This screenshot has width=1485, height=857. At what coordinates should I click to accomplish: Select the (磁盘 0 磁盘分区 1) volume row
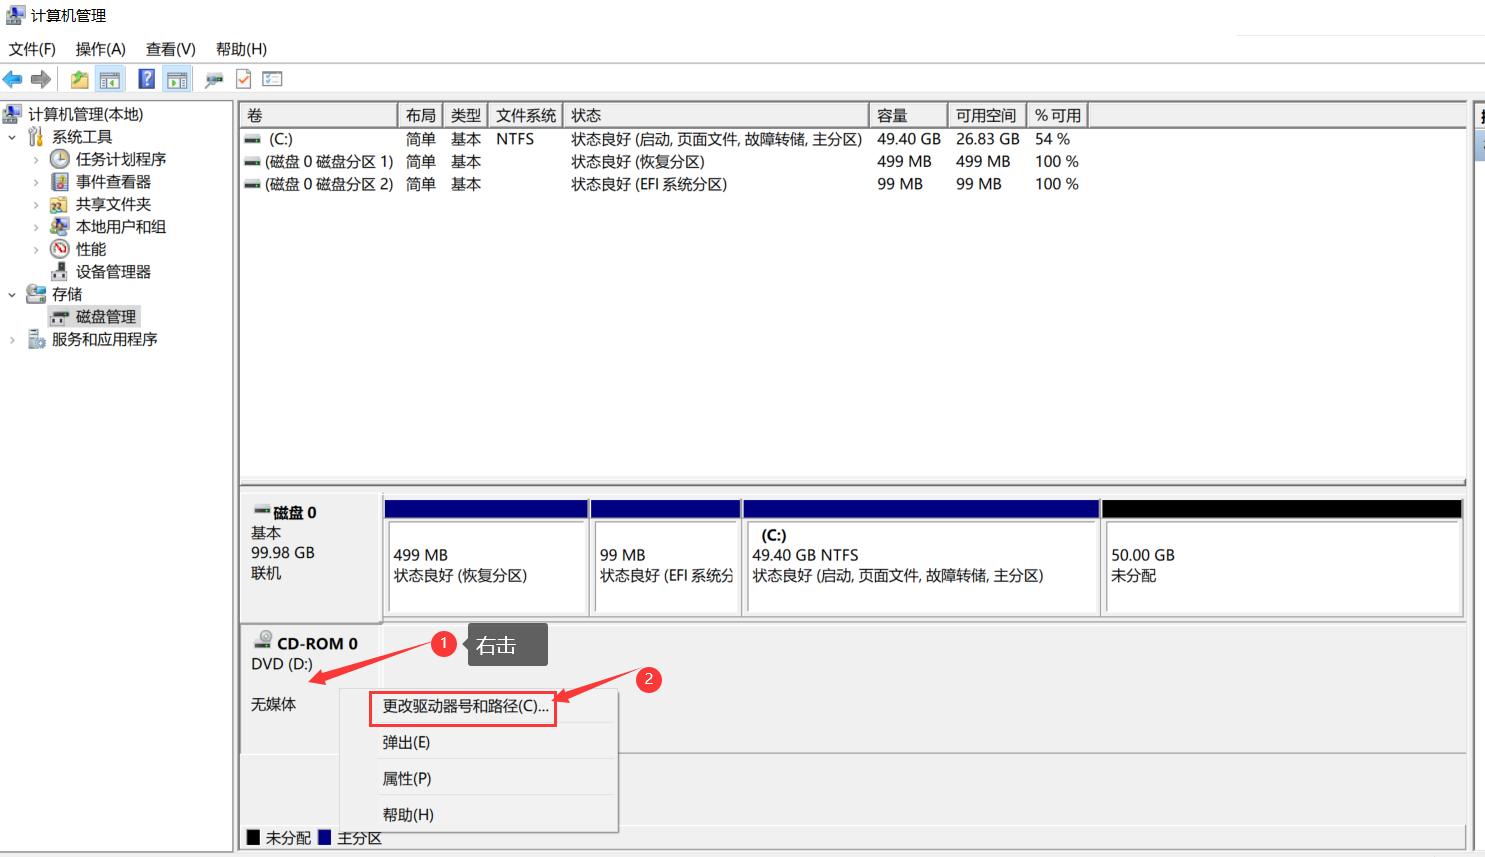(x=662, y=161)
